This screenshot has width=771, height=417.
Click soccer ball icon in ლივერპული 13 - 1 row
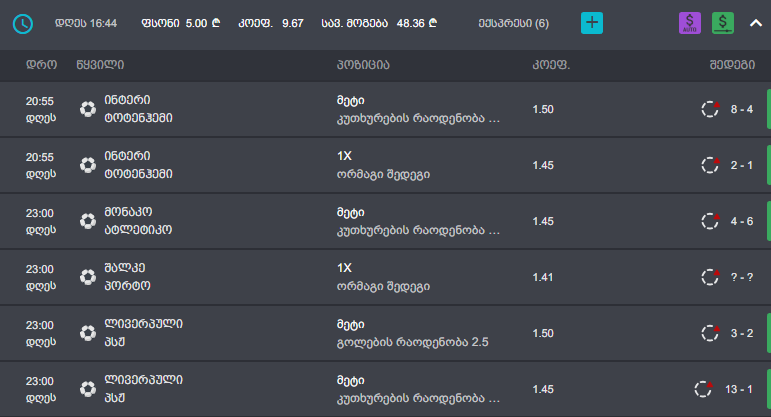tap(88, 389)
